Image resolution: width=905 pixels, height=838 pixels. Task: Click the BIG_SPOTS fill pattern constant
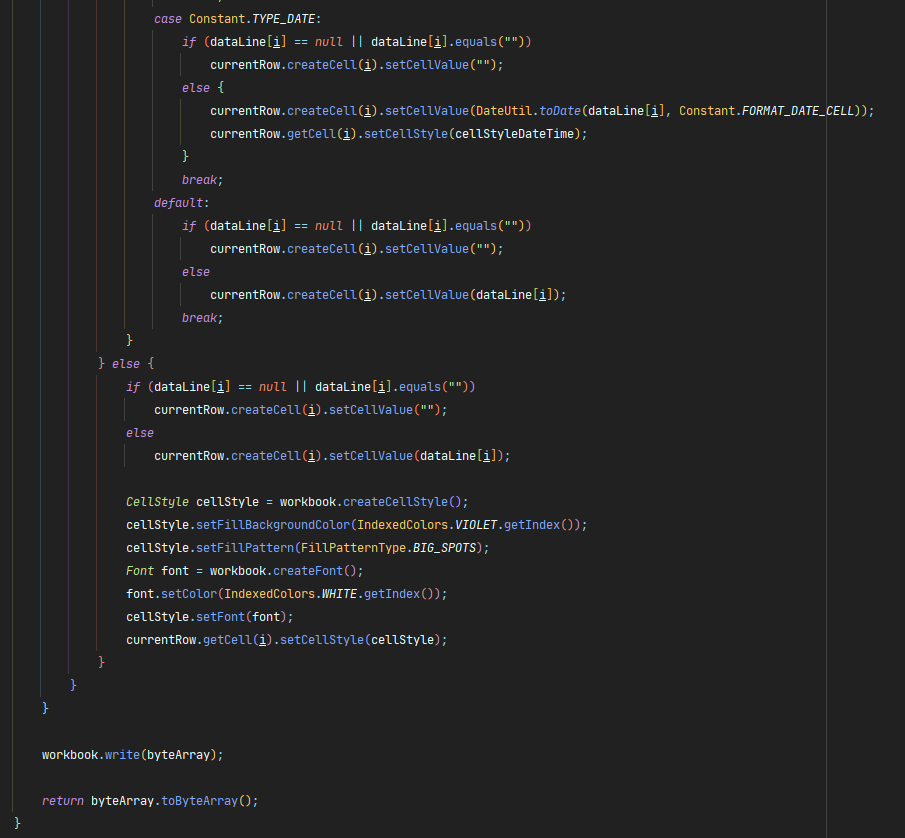tap(444, 548)
